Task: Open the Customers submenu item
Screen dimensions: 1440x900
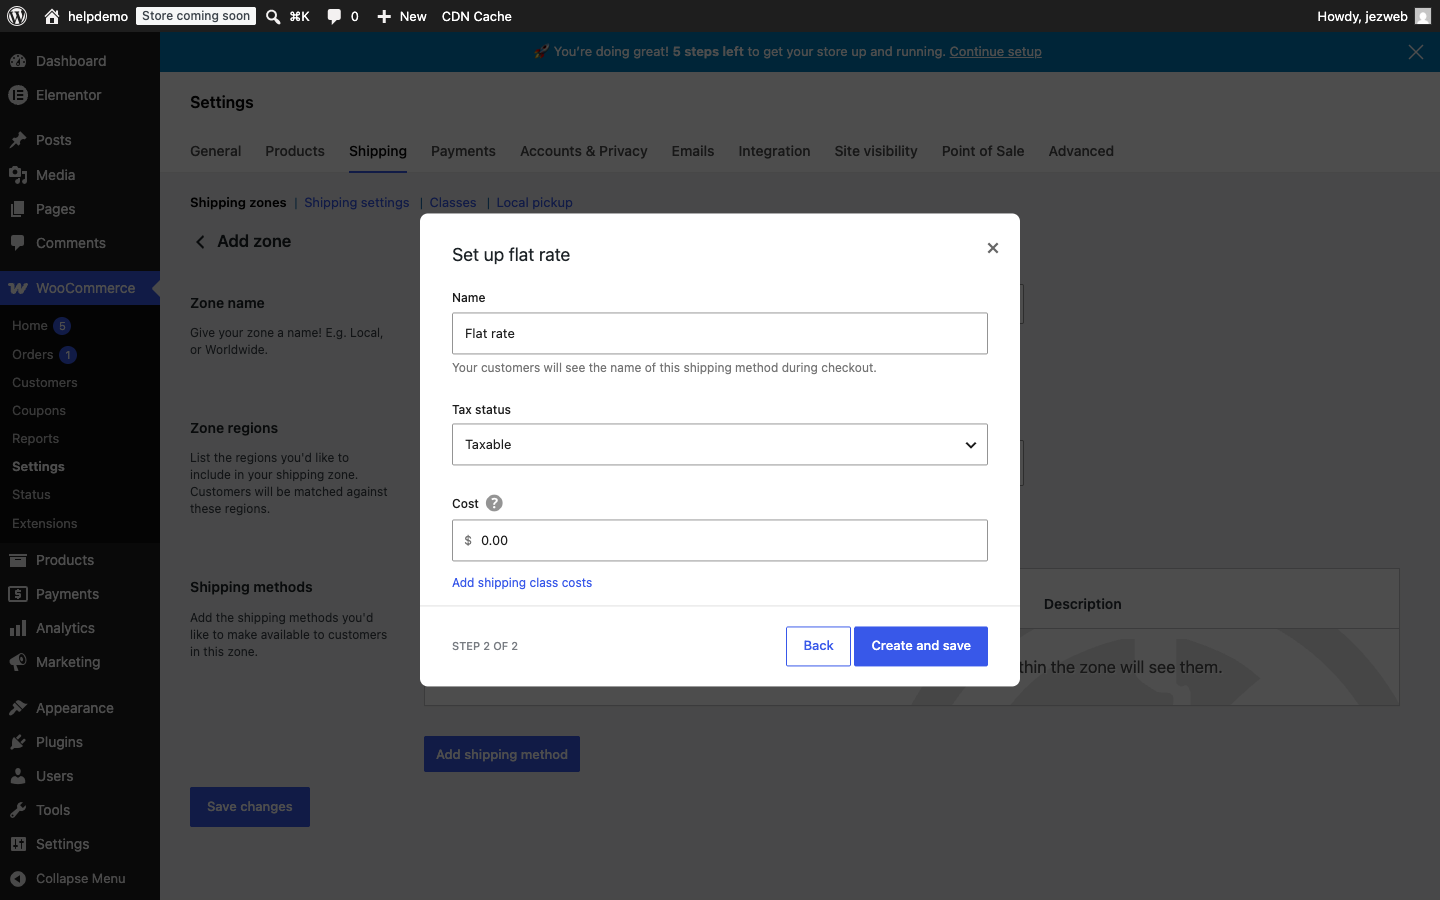Action: pos(45,383)
